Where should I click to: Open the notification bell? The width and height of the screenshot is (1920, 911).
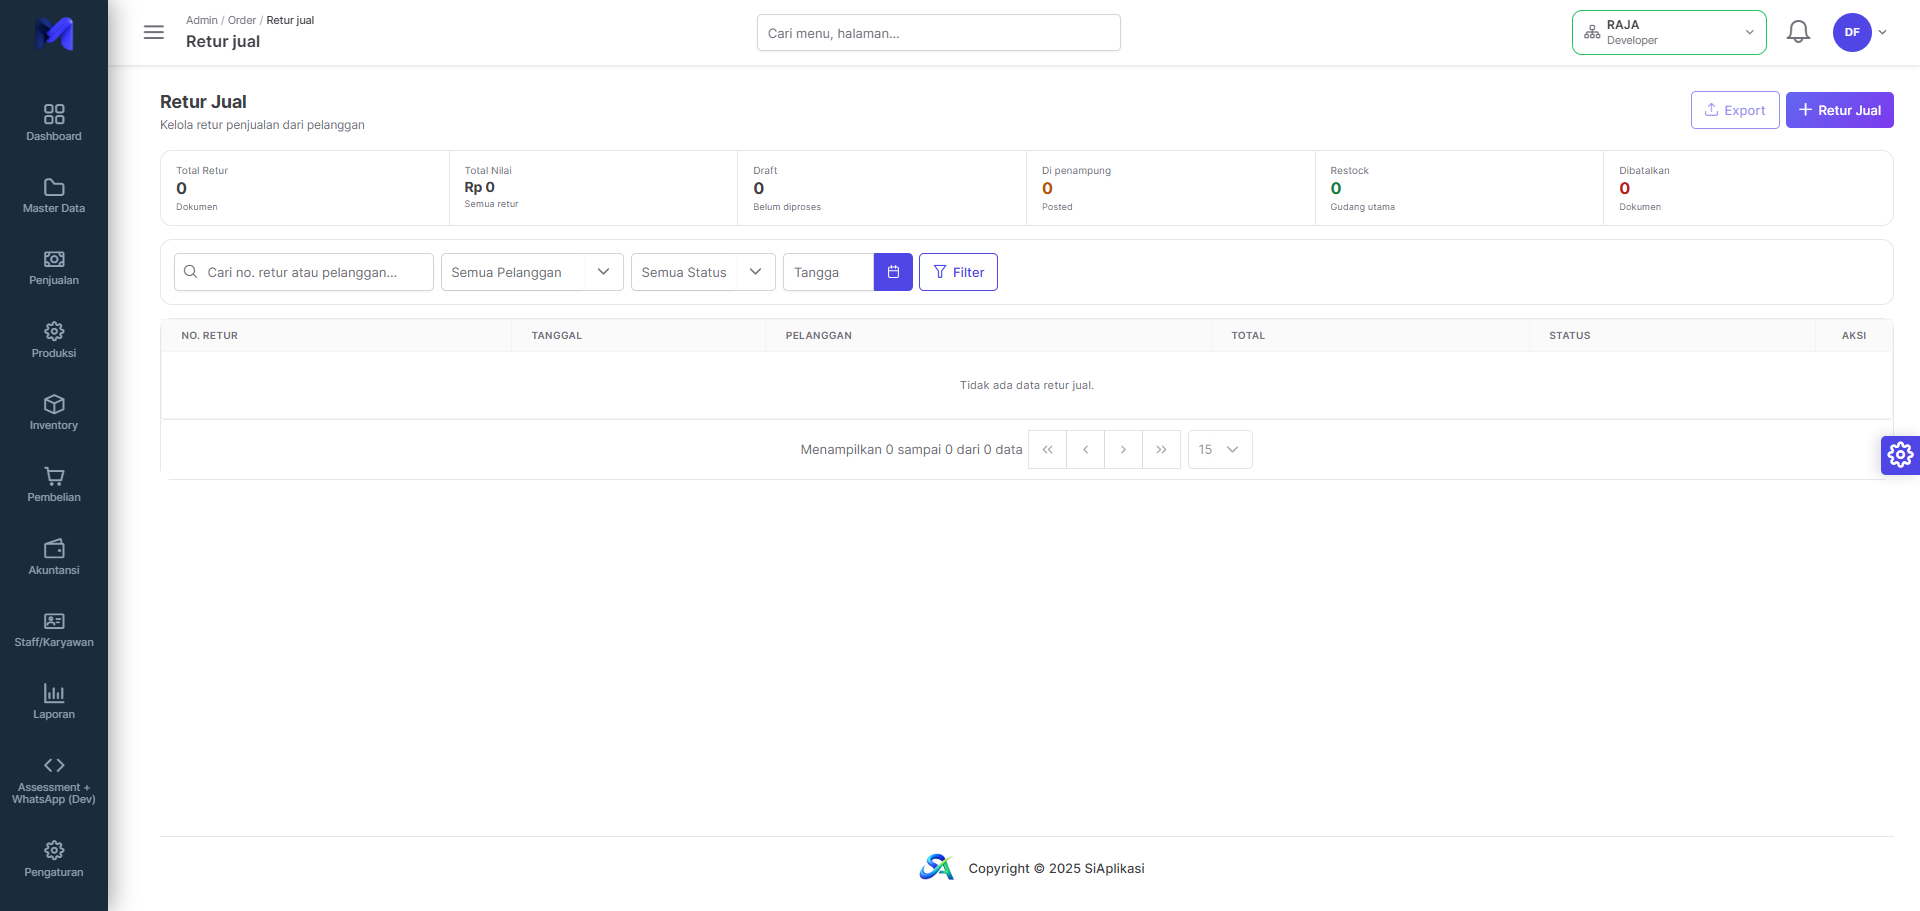click(x=1798, y=32)
